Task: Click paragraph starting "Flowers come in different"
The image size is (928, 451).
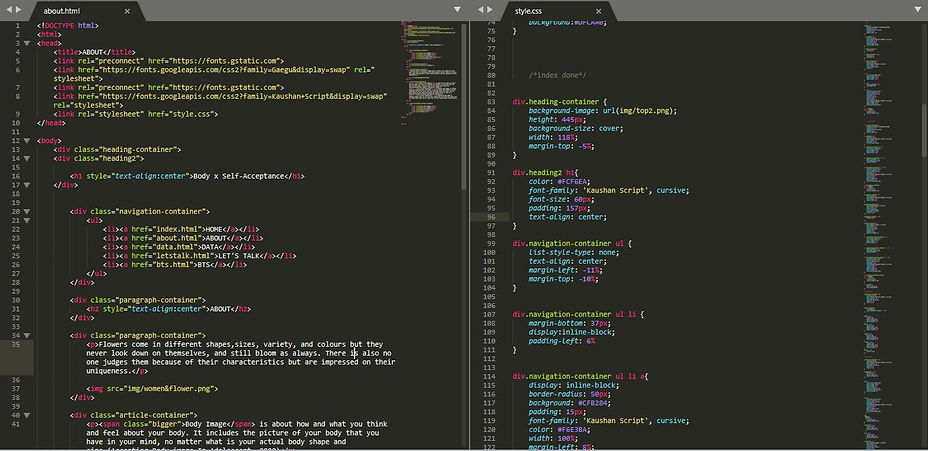Action: pos(240,357)
